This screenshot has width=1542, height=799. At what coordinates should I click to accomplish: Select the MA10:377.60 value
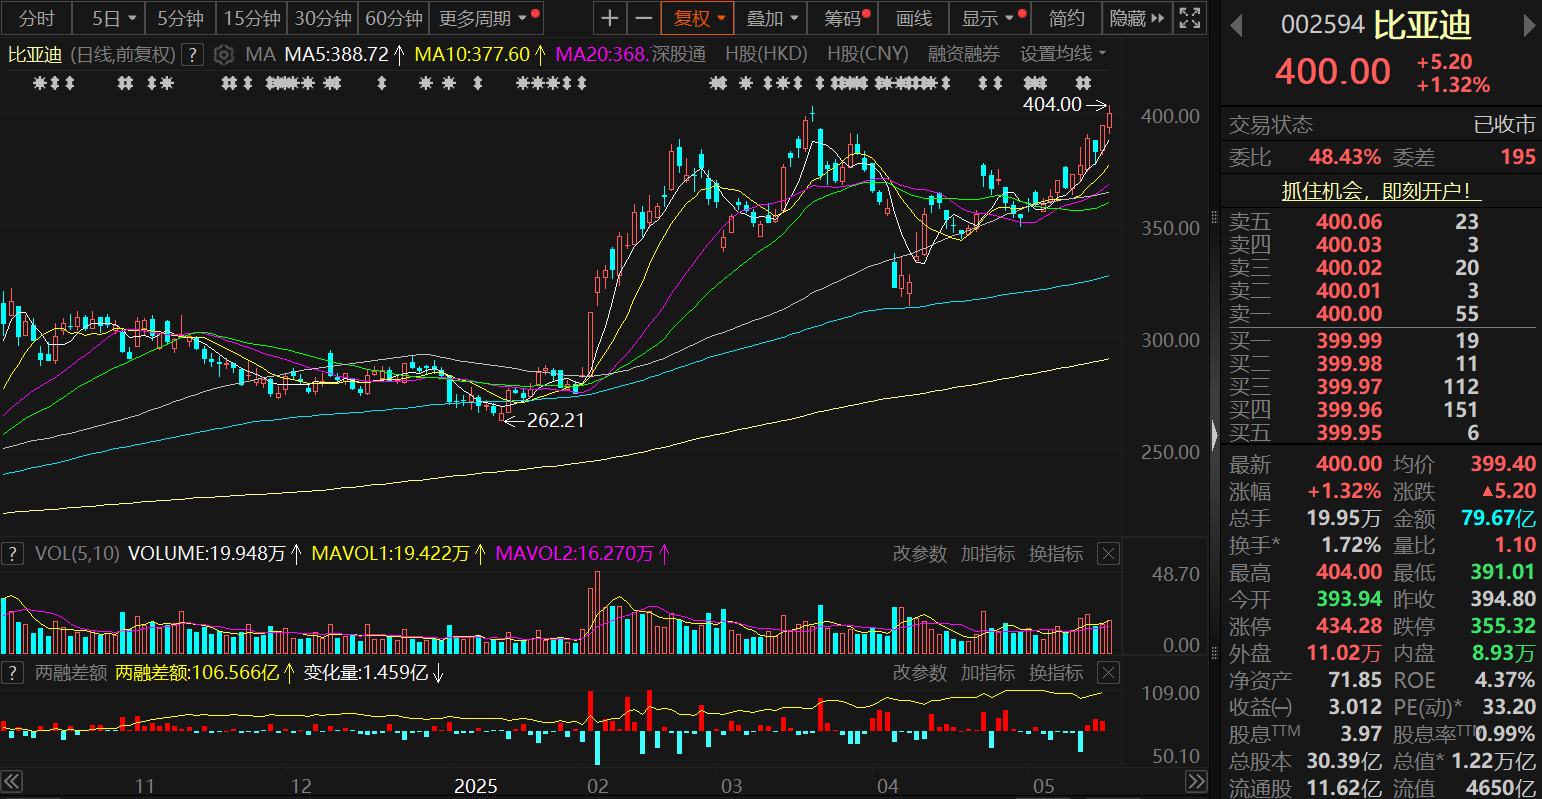click(x=471, y=54)
